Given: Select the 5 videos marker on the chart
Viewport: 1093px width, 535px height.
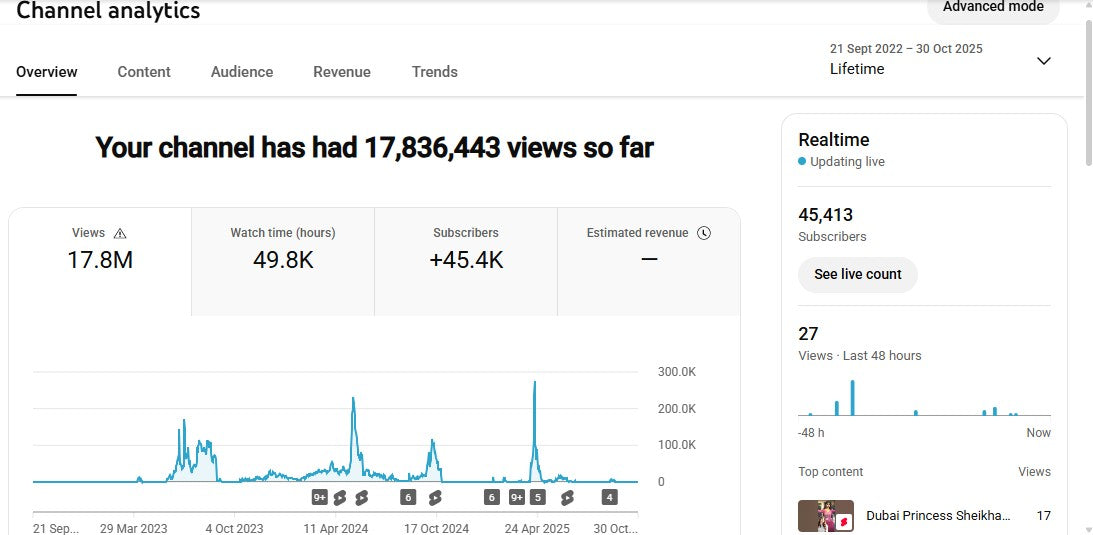Looking at the screenshot, I should click(538, 497).
